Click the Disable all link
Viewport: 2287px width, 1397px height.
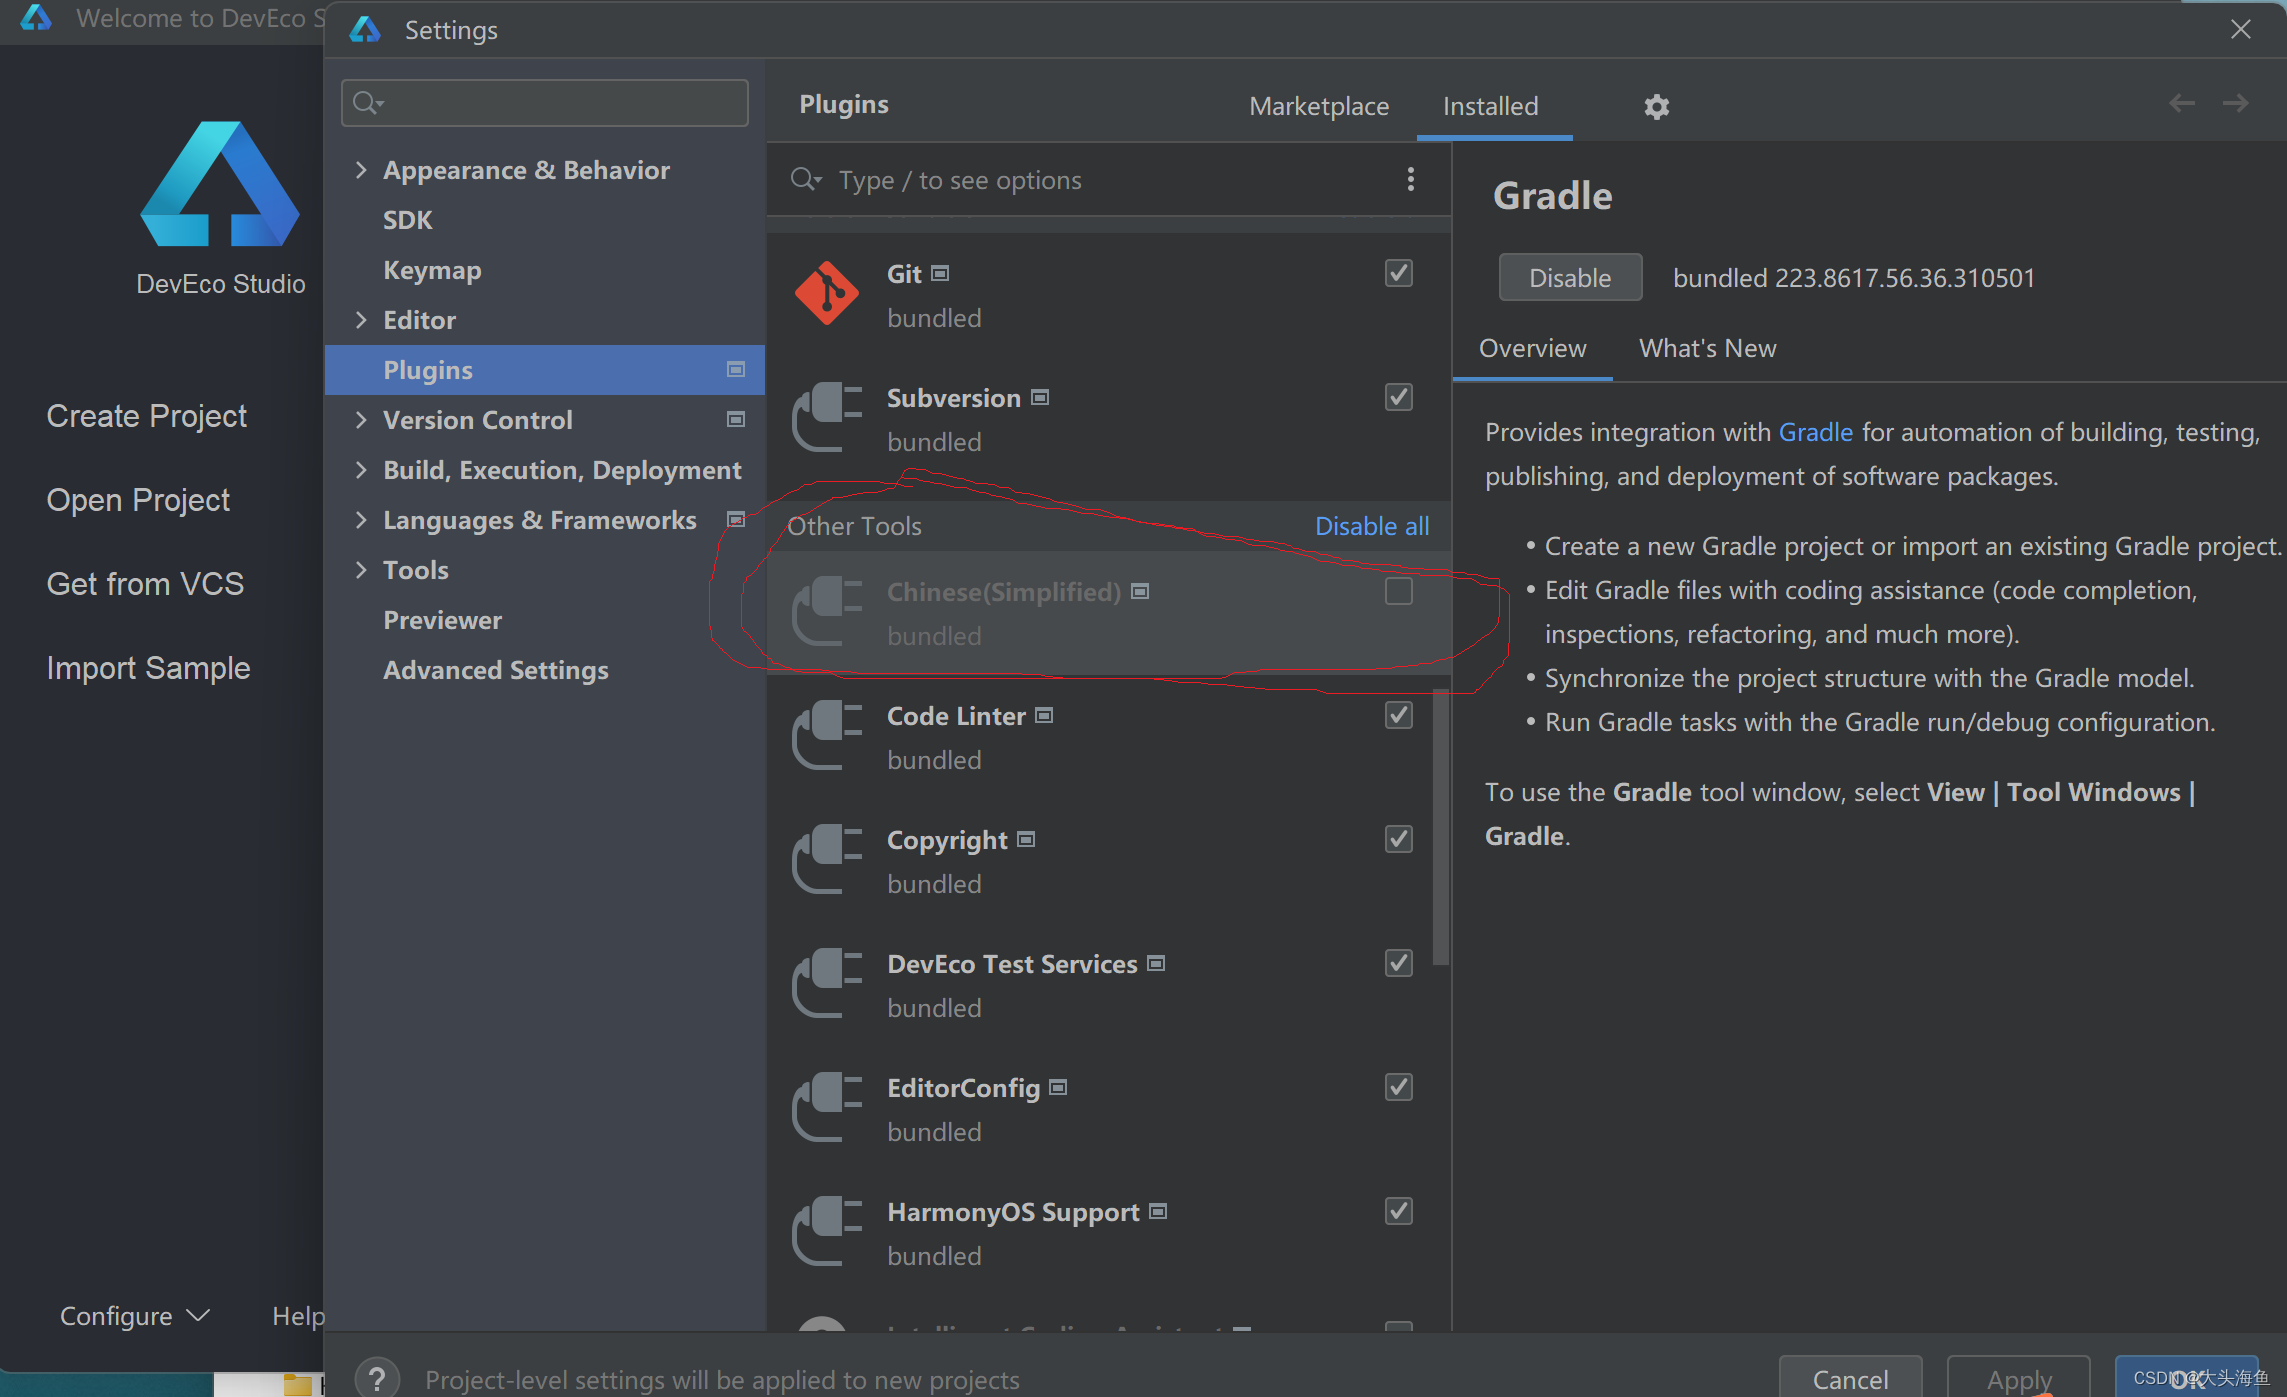(x=1371, y=526)
